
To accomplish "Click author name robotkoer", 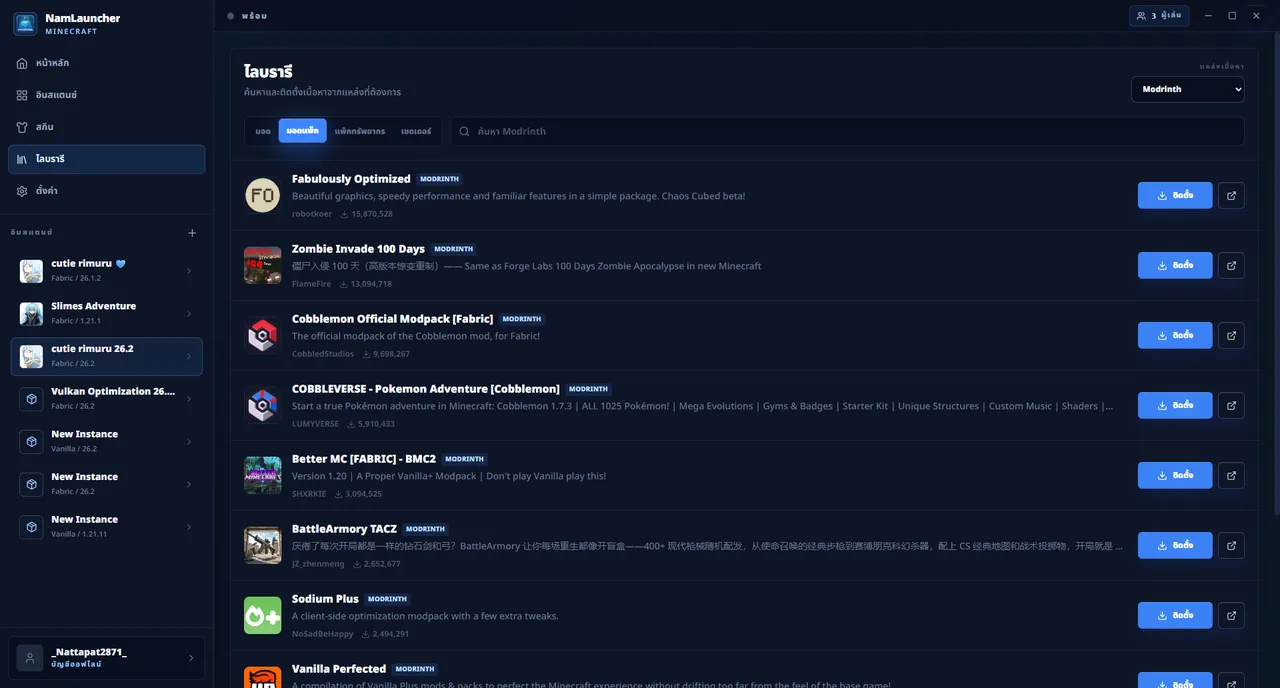I will pos(312,214).
